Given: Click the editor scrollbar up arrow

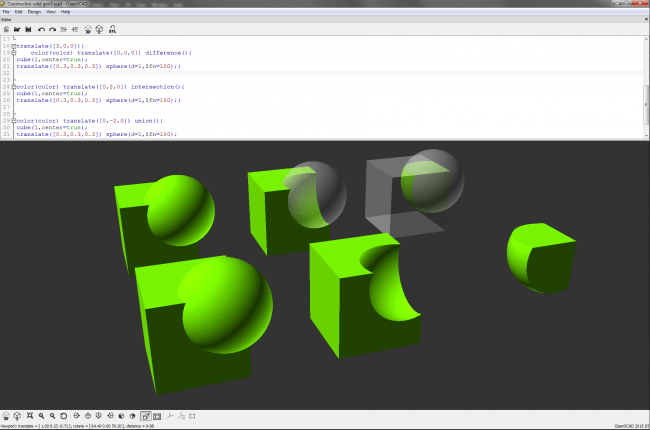Looking at the screenshot, I should click(x=646, y=39).
